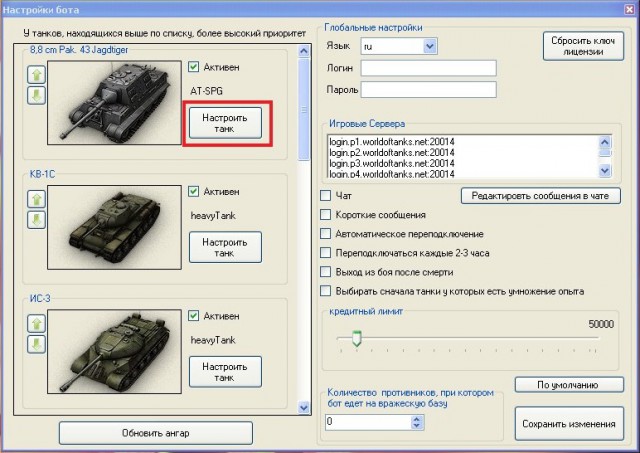Move the Jagdtiger down in priority
640x453 pixels.
point(36,95)
